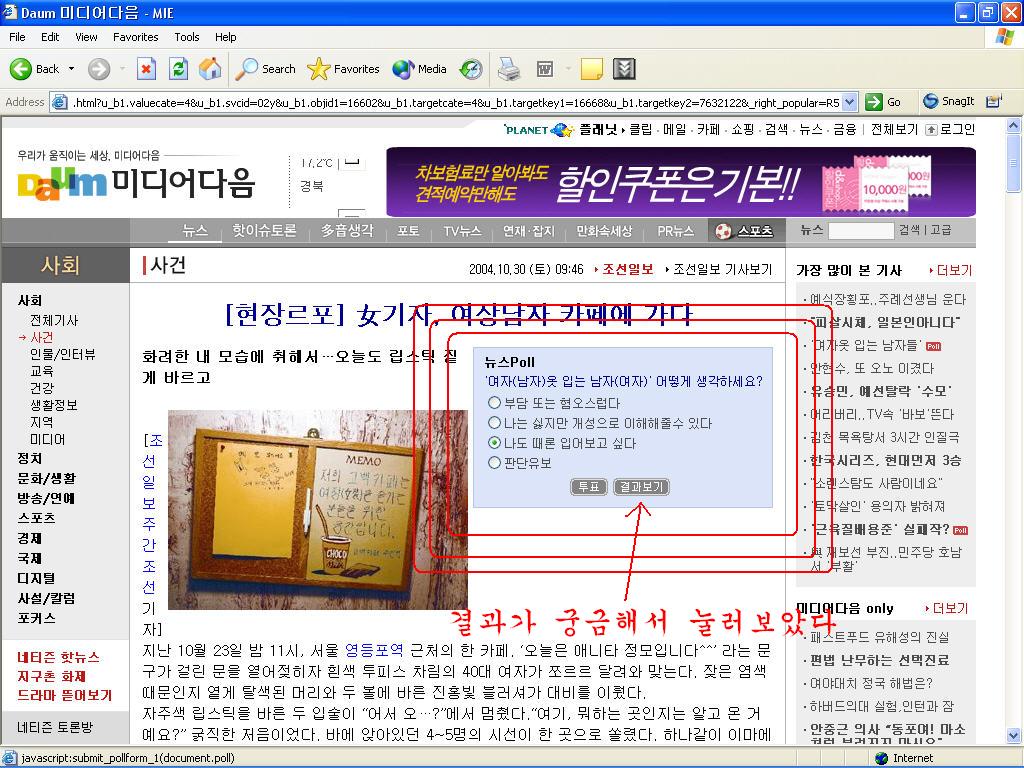1024x768 pixels.
Task: Select '나는 싫지만 개성으로 이해해줄수 있다' option
Action: (494, 423)
